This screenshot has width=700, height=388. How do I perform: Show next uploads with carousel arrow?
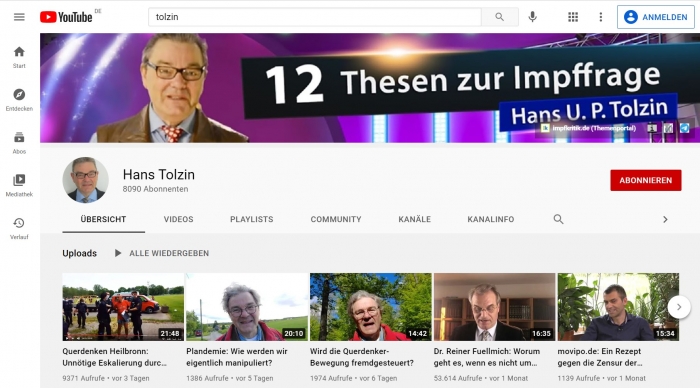[679, 307]
